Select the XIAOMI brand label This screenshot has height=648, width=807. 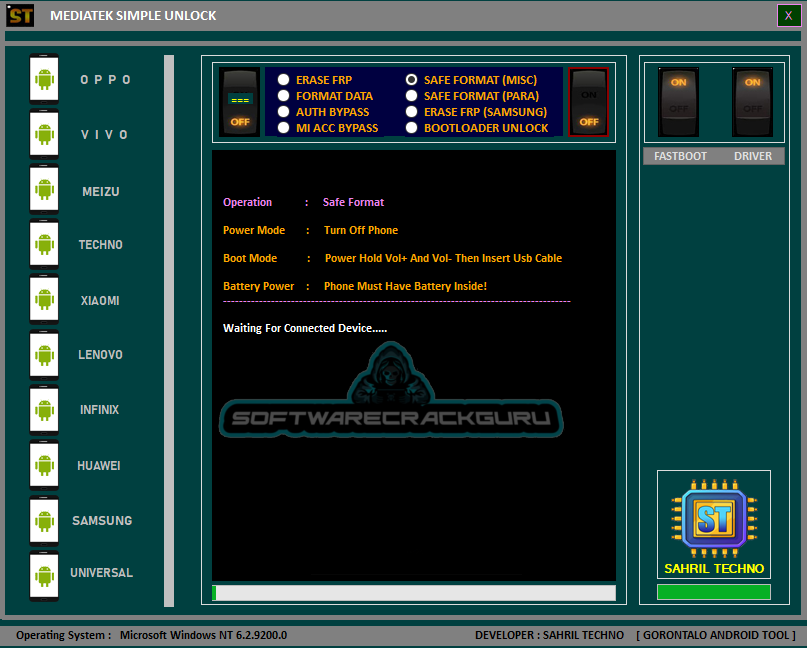pyautogui.click(x=100, y=301)
